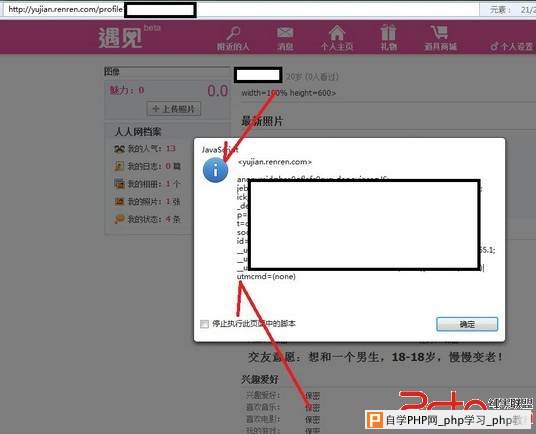Click the 我的日志 diary icon

[x=119, y=166]
